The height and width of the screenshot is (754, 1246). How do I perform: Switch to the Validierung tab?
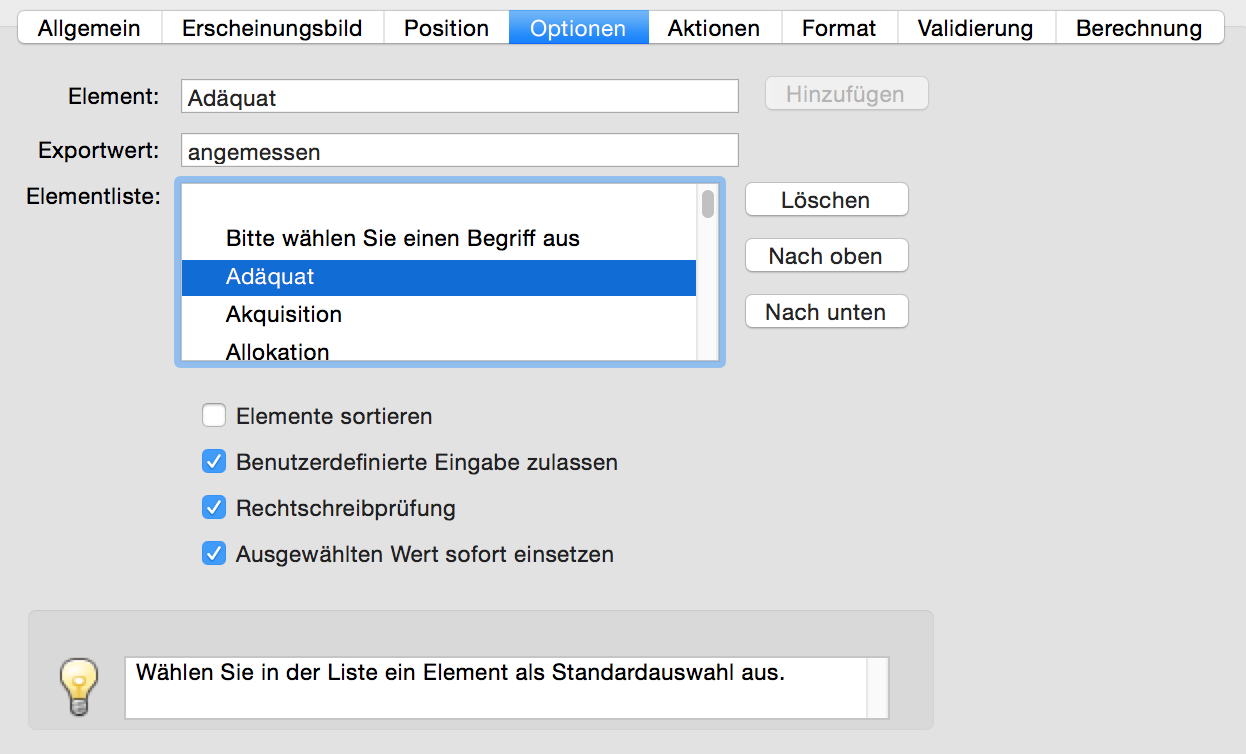(x=975, y=28)
